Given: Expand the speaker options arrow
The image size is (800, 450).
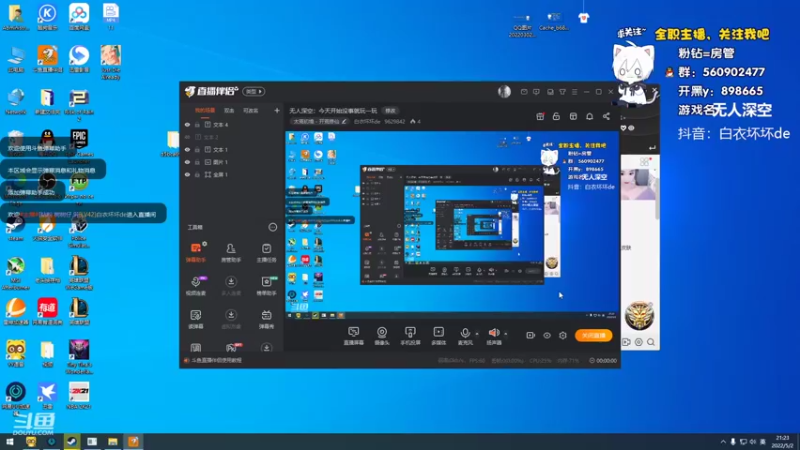Looking at the screenshot, I should click(x=506, y=334).
